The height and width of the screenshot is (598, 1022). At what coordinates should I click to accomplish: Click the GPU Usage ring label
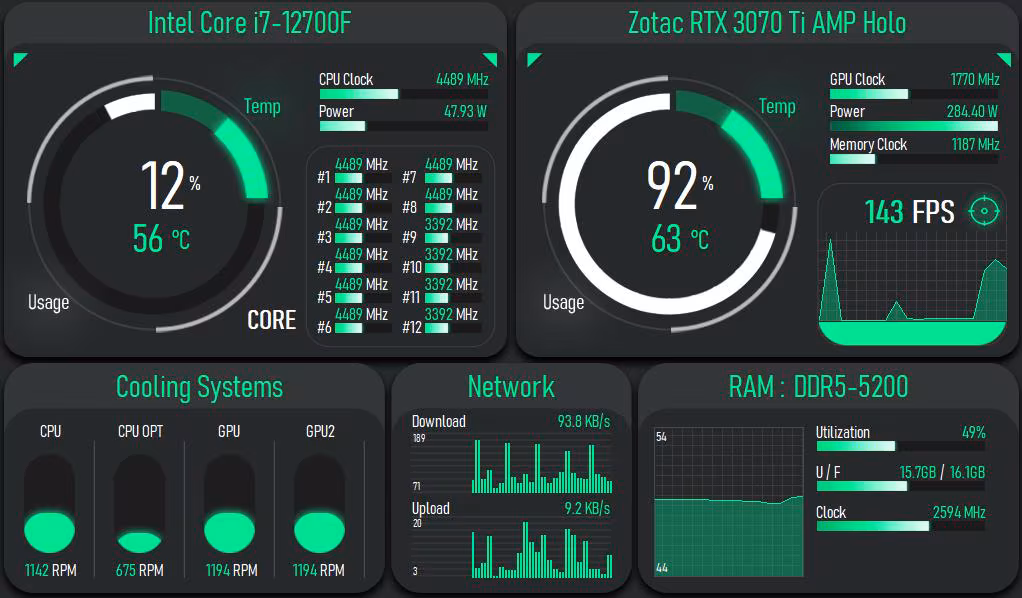point(563,303)
